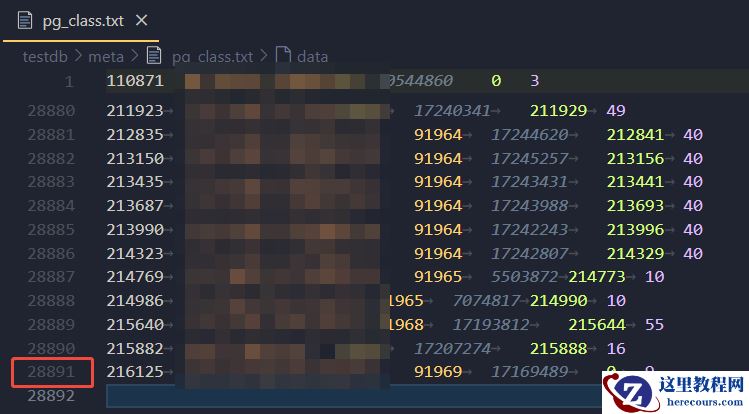Click italic value 17242243
The width and height of the screenshot is (749, 414).
pyautogui.click(x=529, y=230)
